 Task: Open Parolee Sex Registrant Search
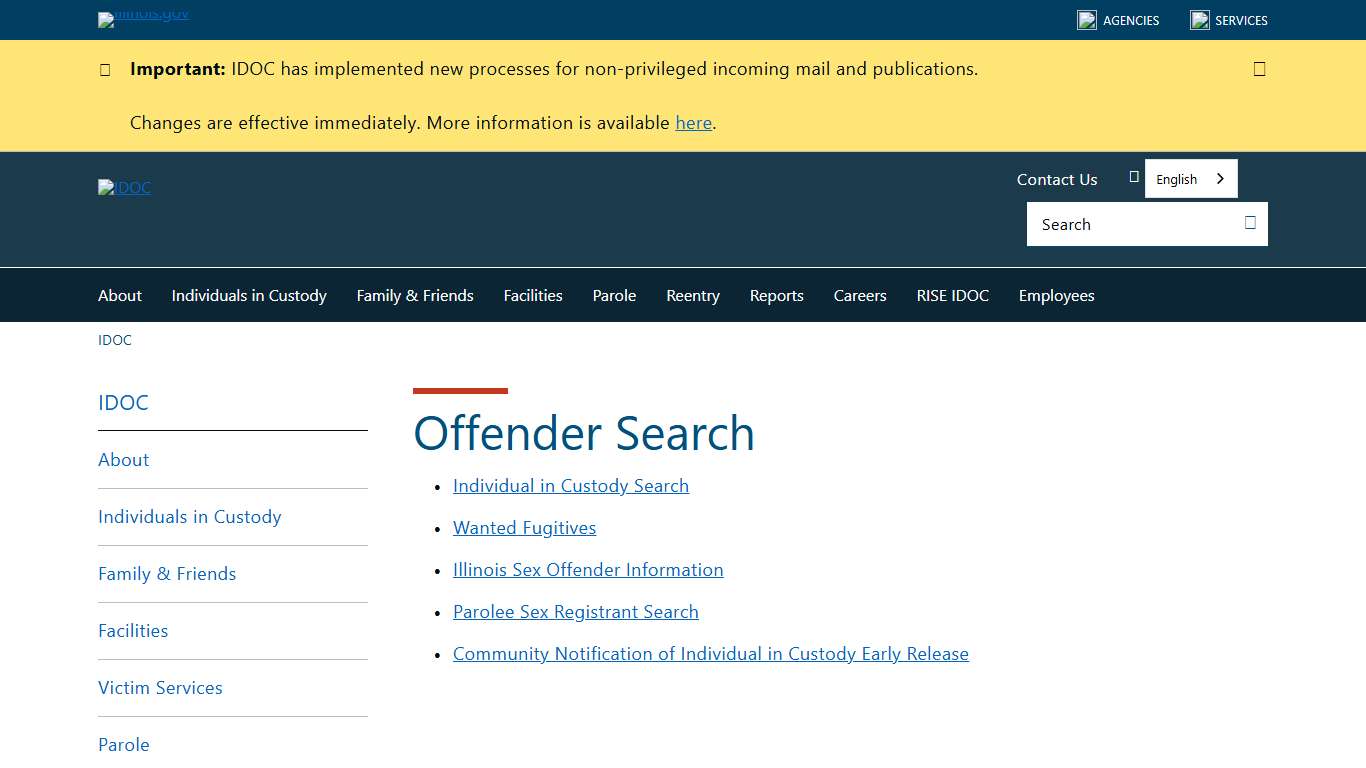click(x=575, y=611)
